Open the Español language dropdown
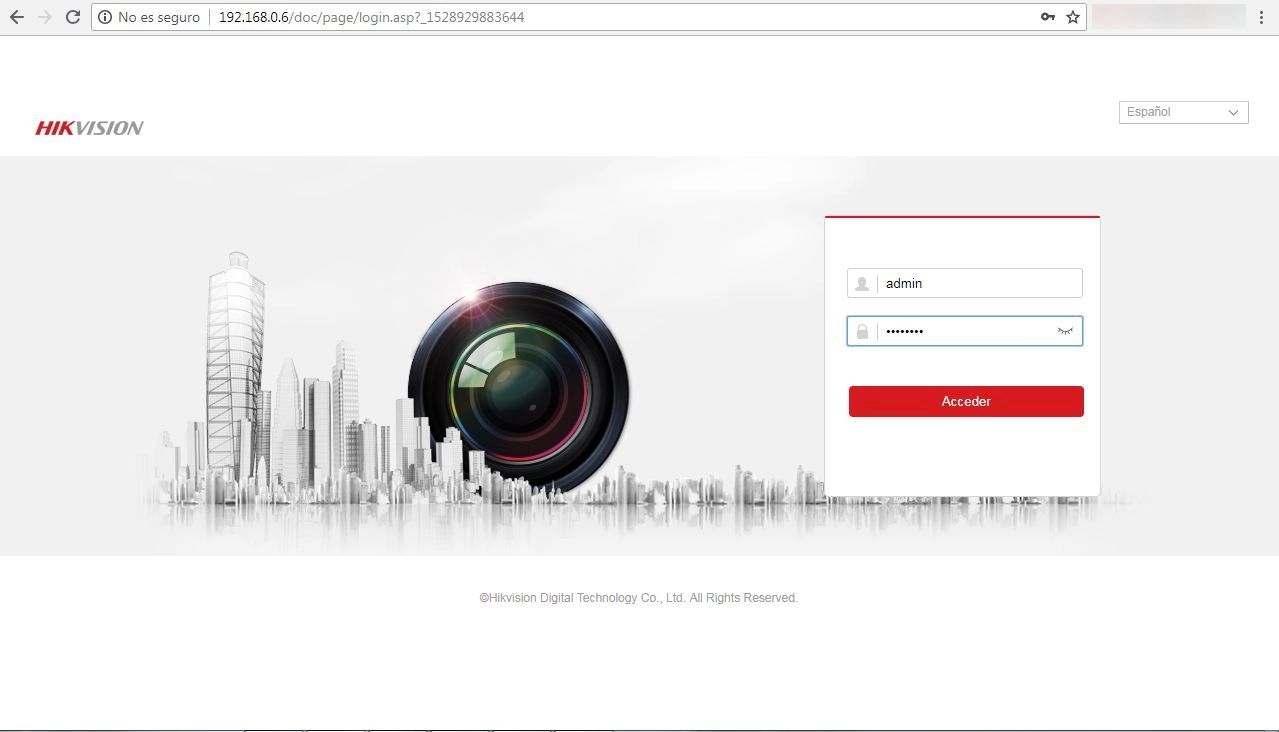The image size is (1279, 732). pyautogui.click(x=1183, y=112)
